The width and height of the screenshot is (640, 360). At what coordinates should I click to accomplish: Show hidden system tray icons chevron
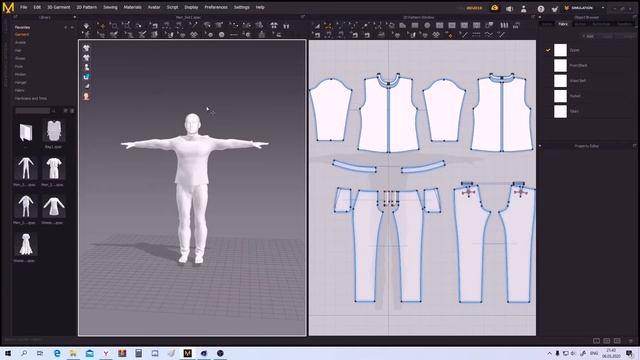point(549,353)
